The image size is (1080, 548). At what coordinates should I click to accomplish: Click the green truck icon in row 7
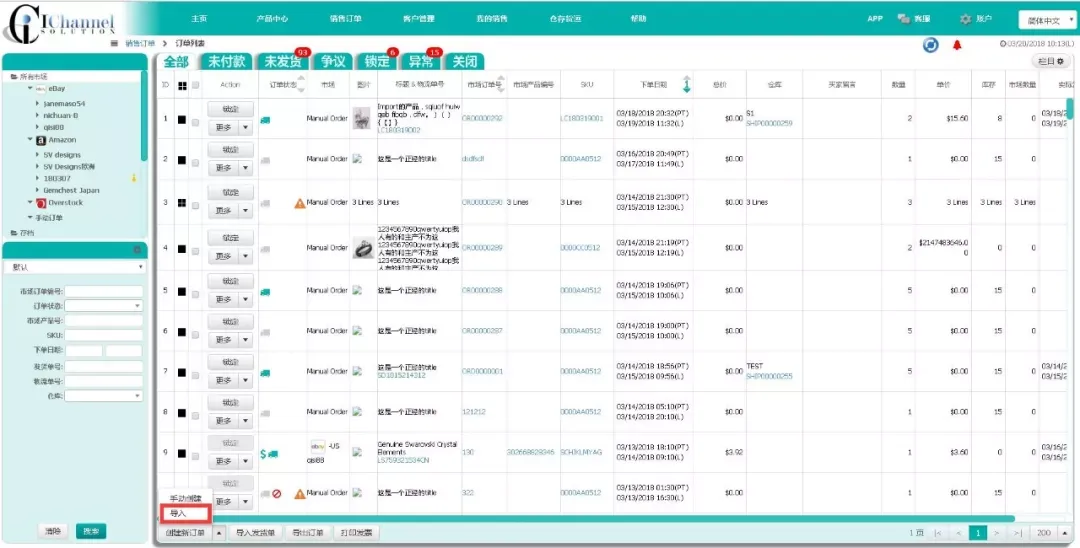265,372
